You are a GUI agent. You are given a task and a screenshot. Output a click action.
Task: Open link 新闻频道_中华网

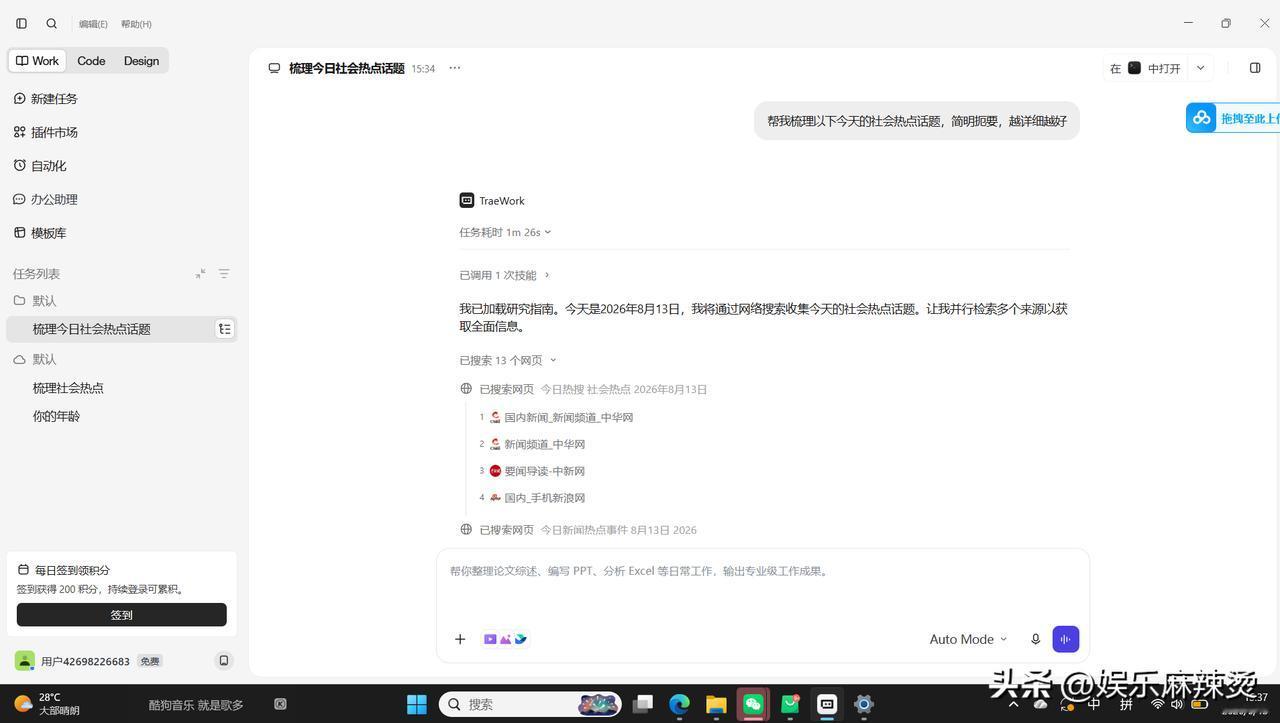click(x=544, y=444)
